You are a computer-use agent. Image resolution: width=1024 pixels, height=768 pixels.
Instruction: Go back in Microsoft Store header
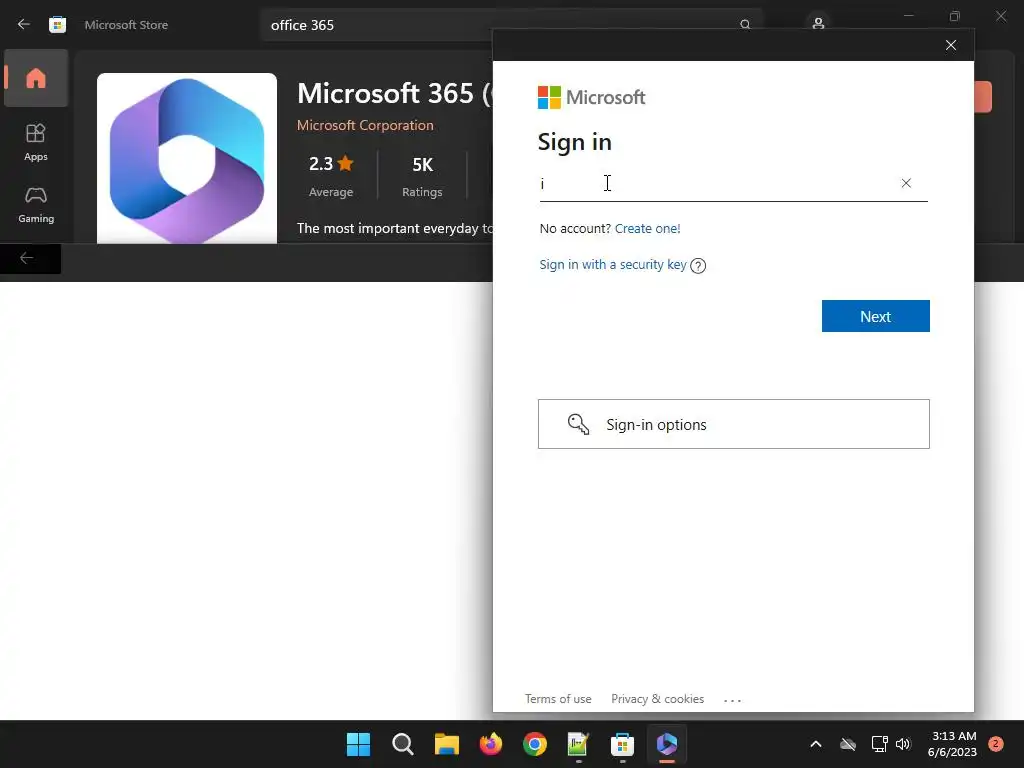click(x=24, y=25)
